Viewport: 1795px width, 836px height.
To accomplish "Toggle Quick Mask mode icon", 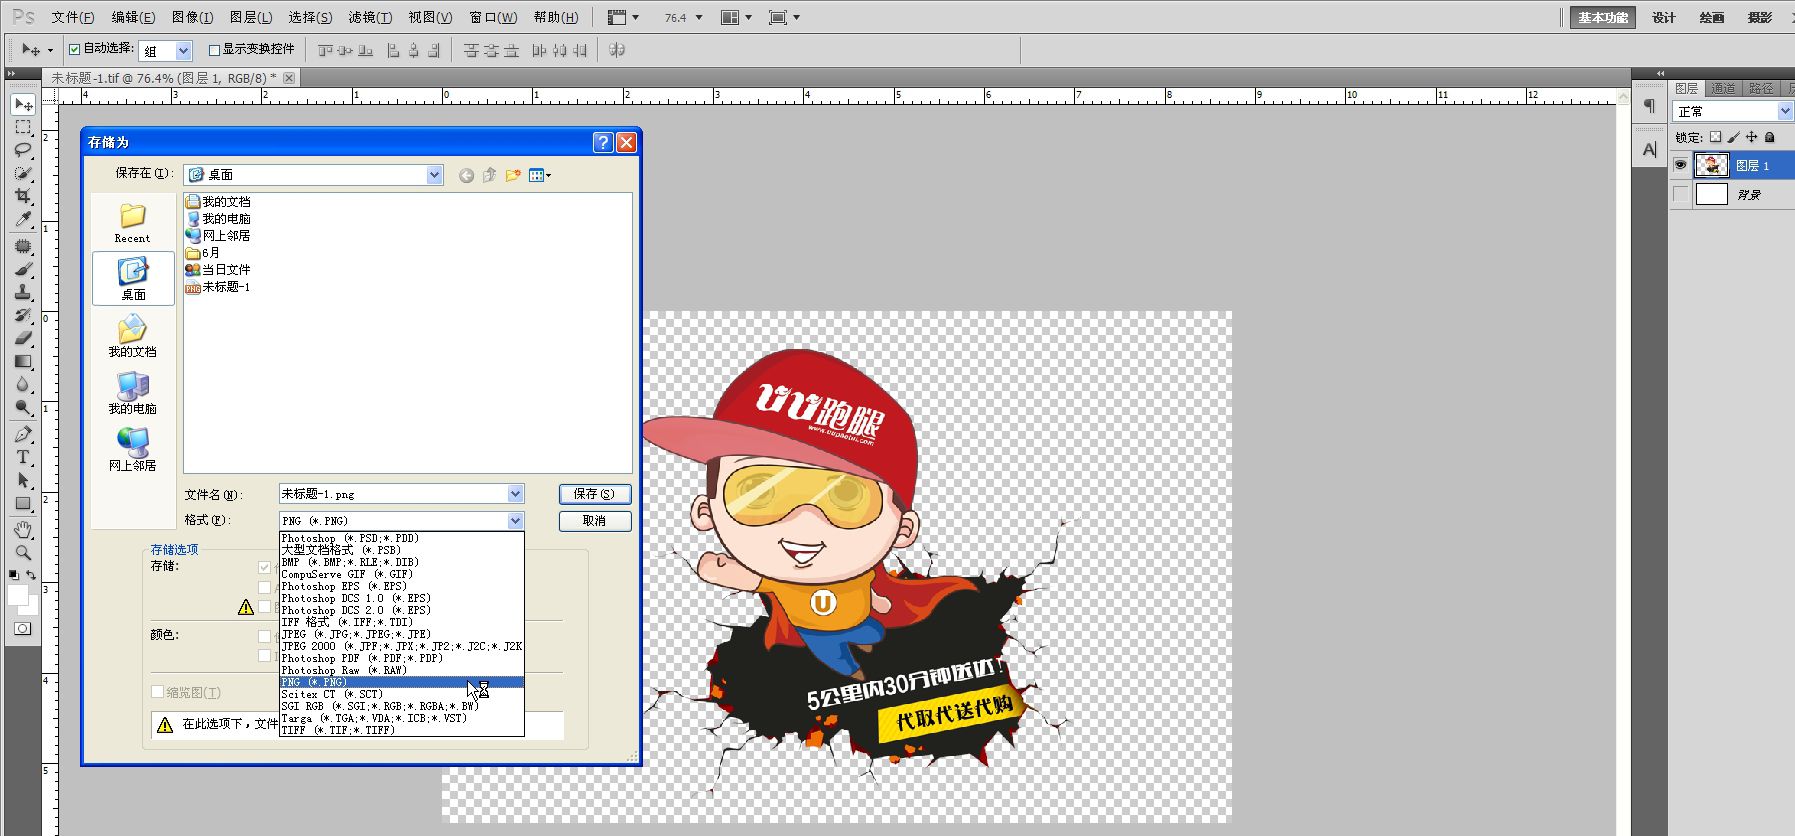I will [22, 628].
